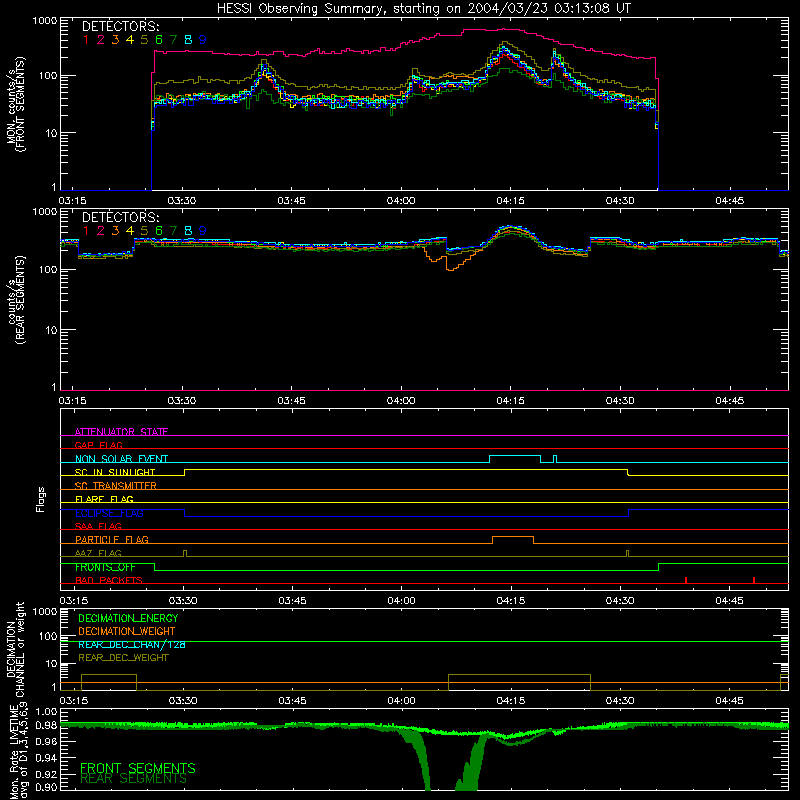Click 03:15 tick on front segments time axis
Viewport: 800px width, 800px height.
tap(72, 201)
